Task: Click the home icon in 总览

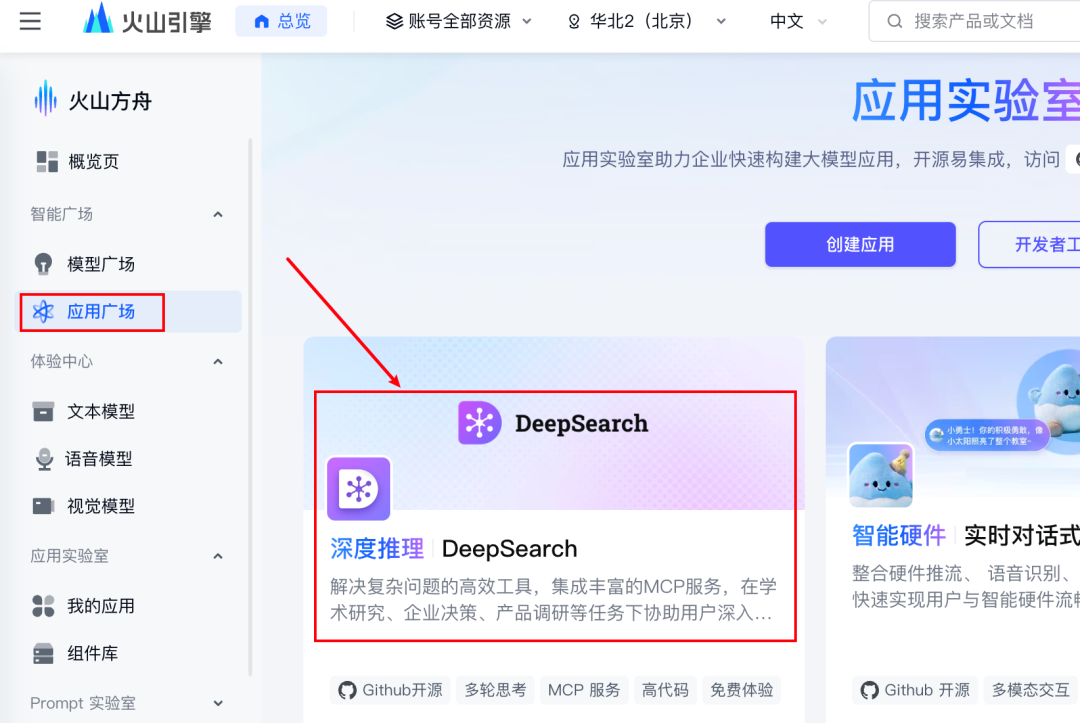Action: (262, 21)
